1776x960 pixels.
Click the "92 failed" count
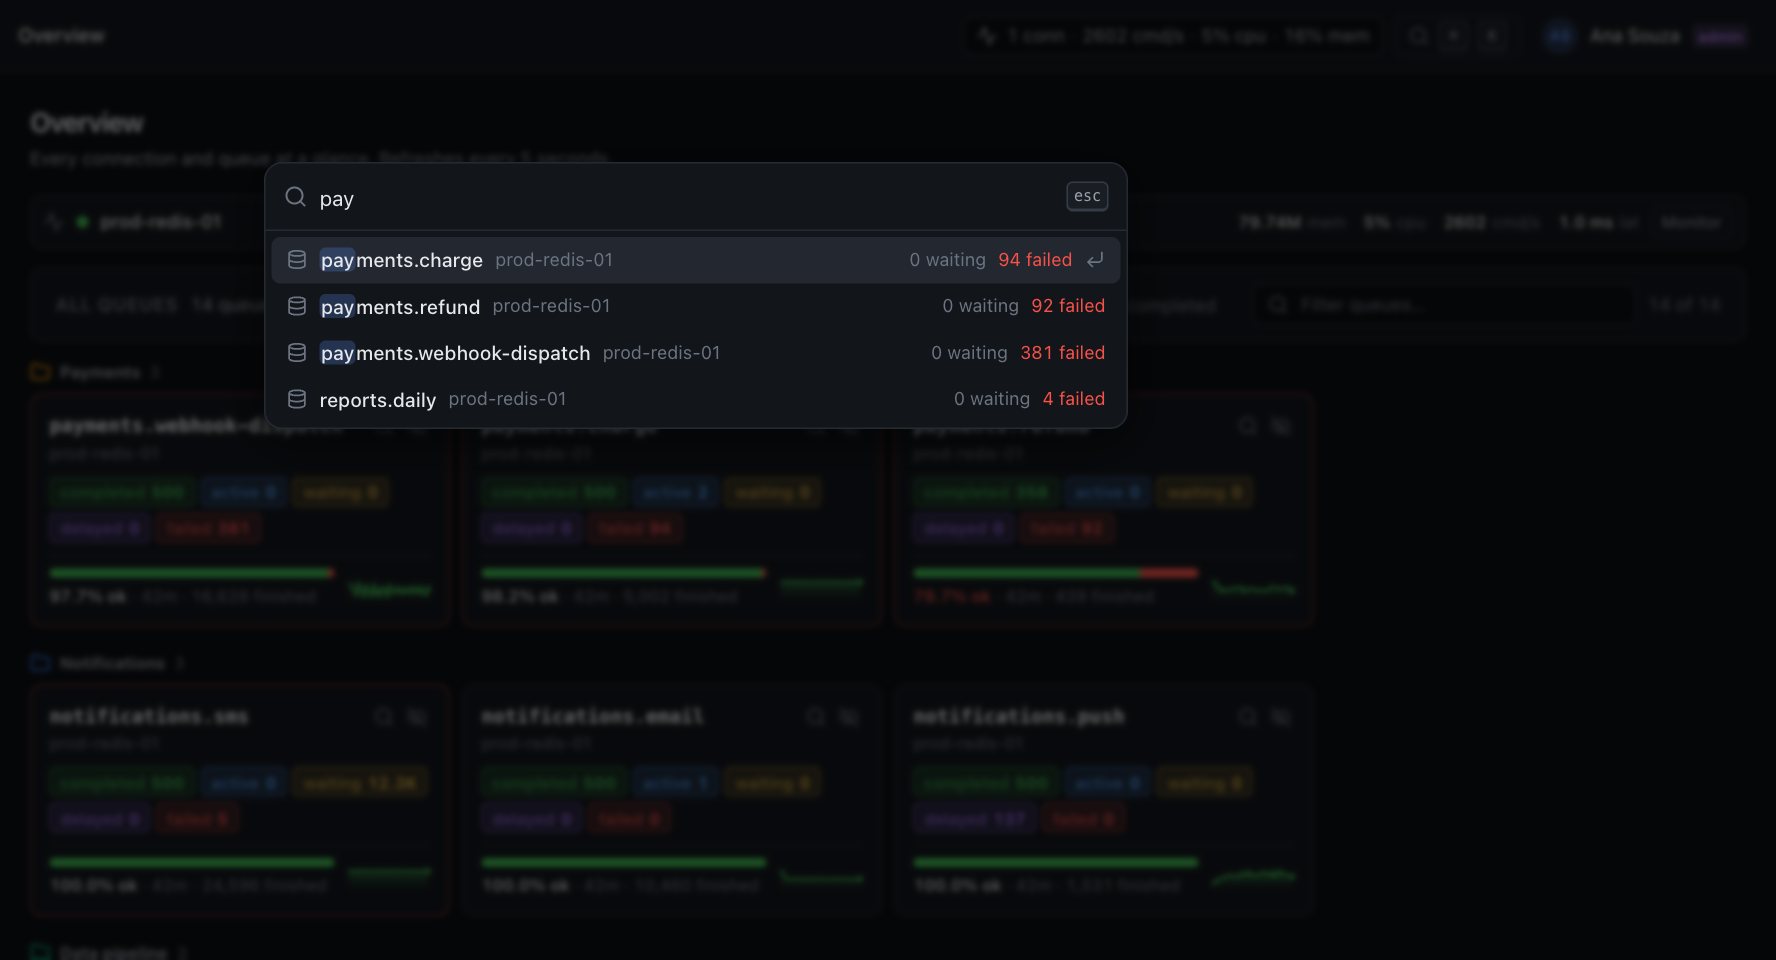(1068, 306)
